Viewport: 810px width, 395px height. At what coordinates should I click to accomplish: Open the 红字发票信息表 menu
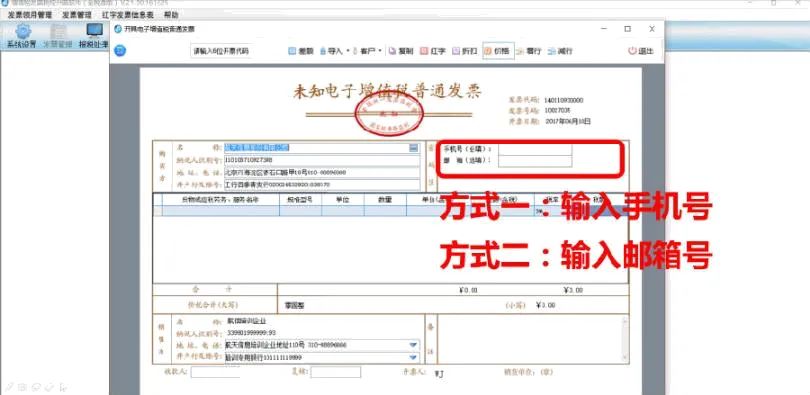128,15
